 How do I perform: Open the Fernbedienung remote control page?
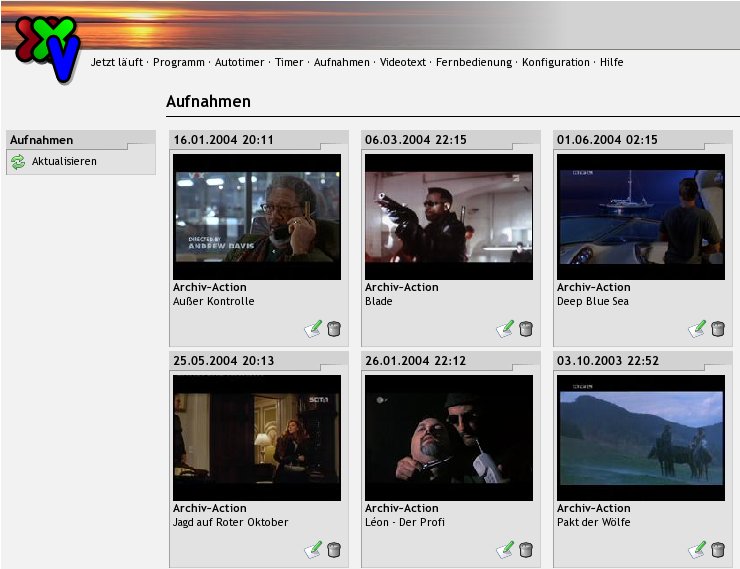(x=474, y=62)
